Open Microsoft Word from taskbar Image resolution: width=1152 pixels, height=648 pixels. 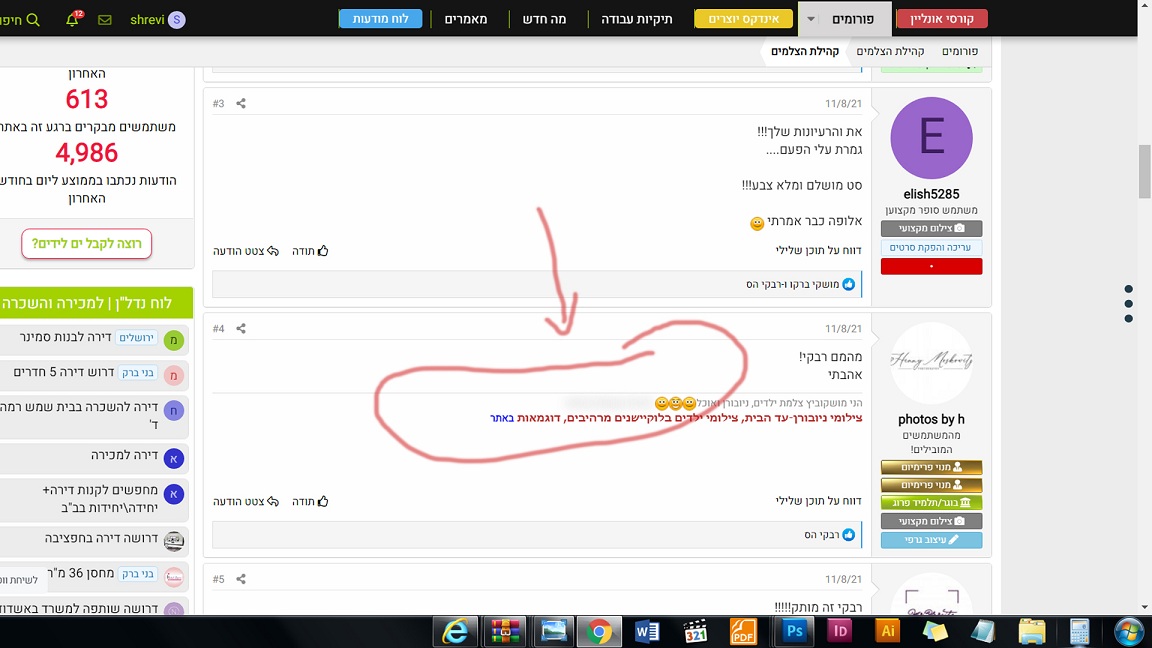click(647, 631)
